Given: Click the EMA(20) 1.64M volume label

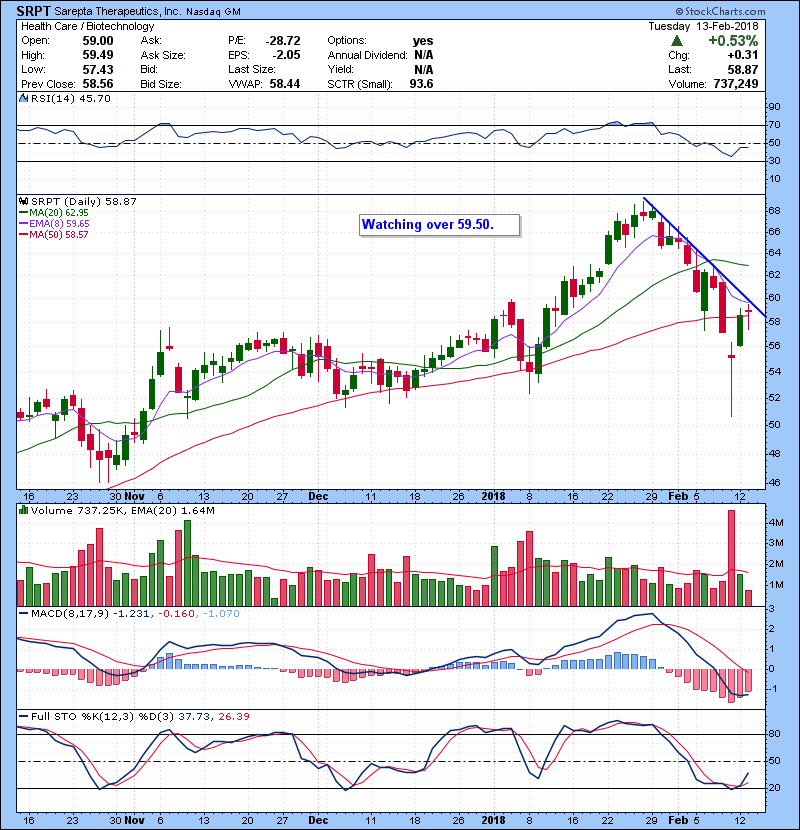Looking at the screenshot, I should point(171,511).
